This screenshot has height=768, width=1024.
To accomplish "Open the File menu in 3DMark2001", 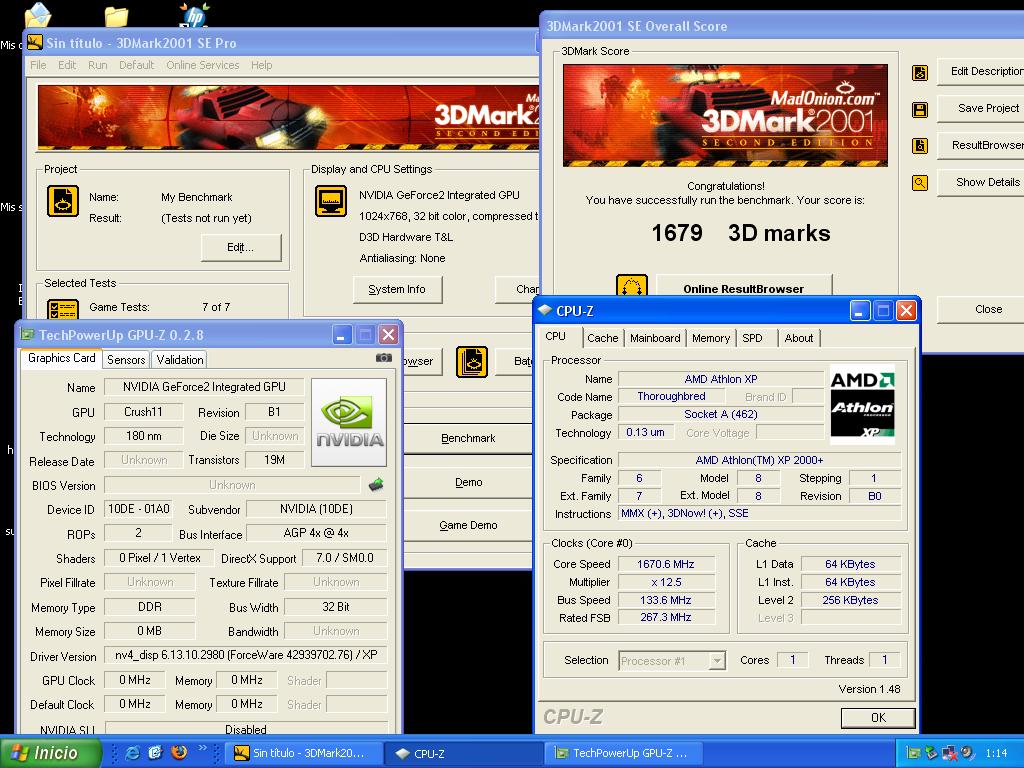I will pos(39,65).
